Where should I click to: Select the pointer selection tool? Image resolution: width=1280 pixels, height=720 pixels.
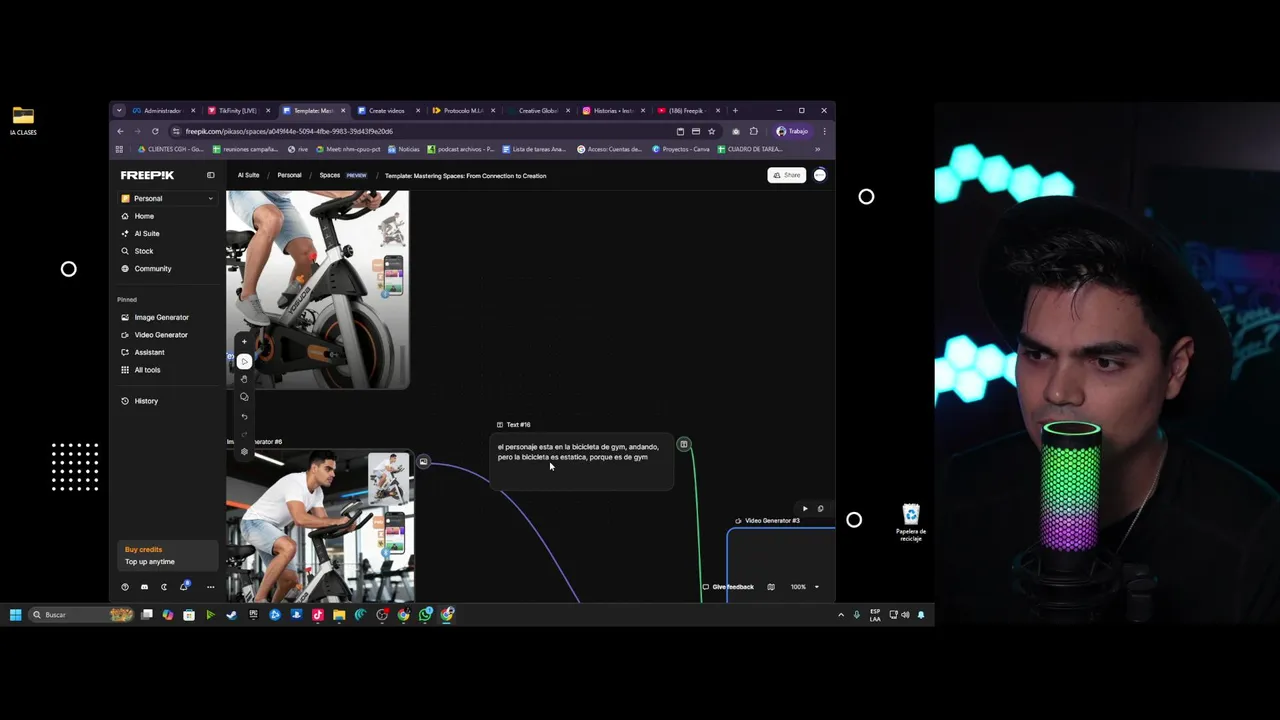244,361
